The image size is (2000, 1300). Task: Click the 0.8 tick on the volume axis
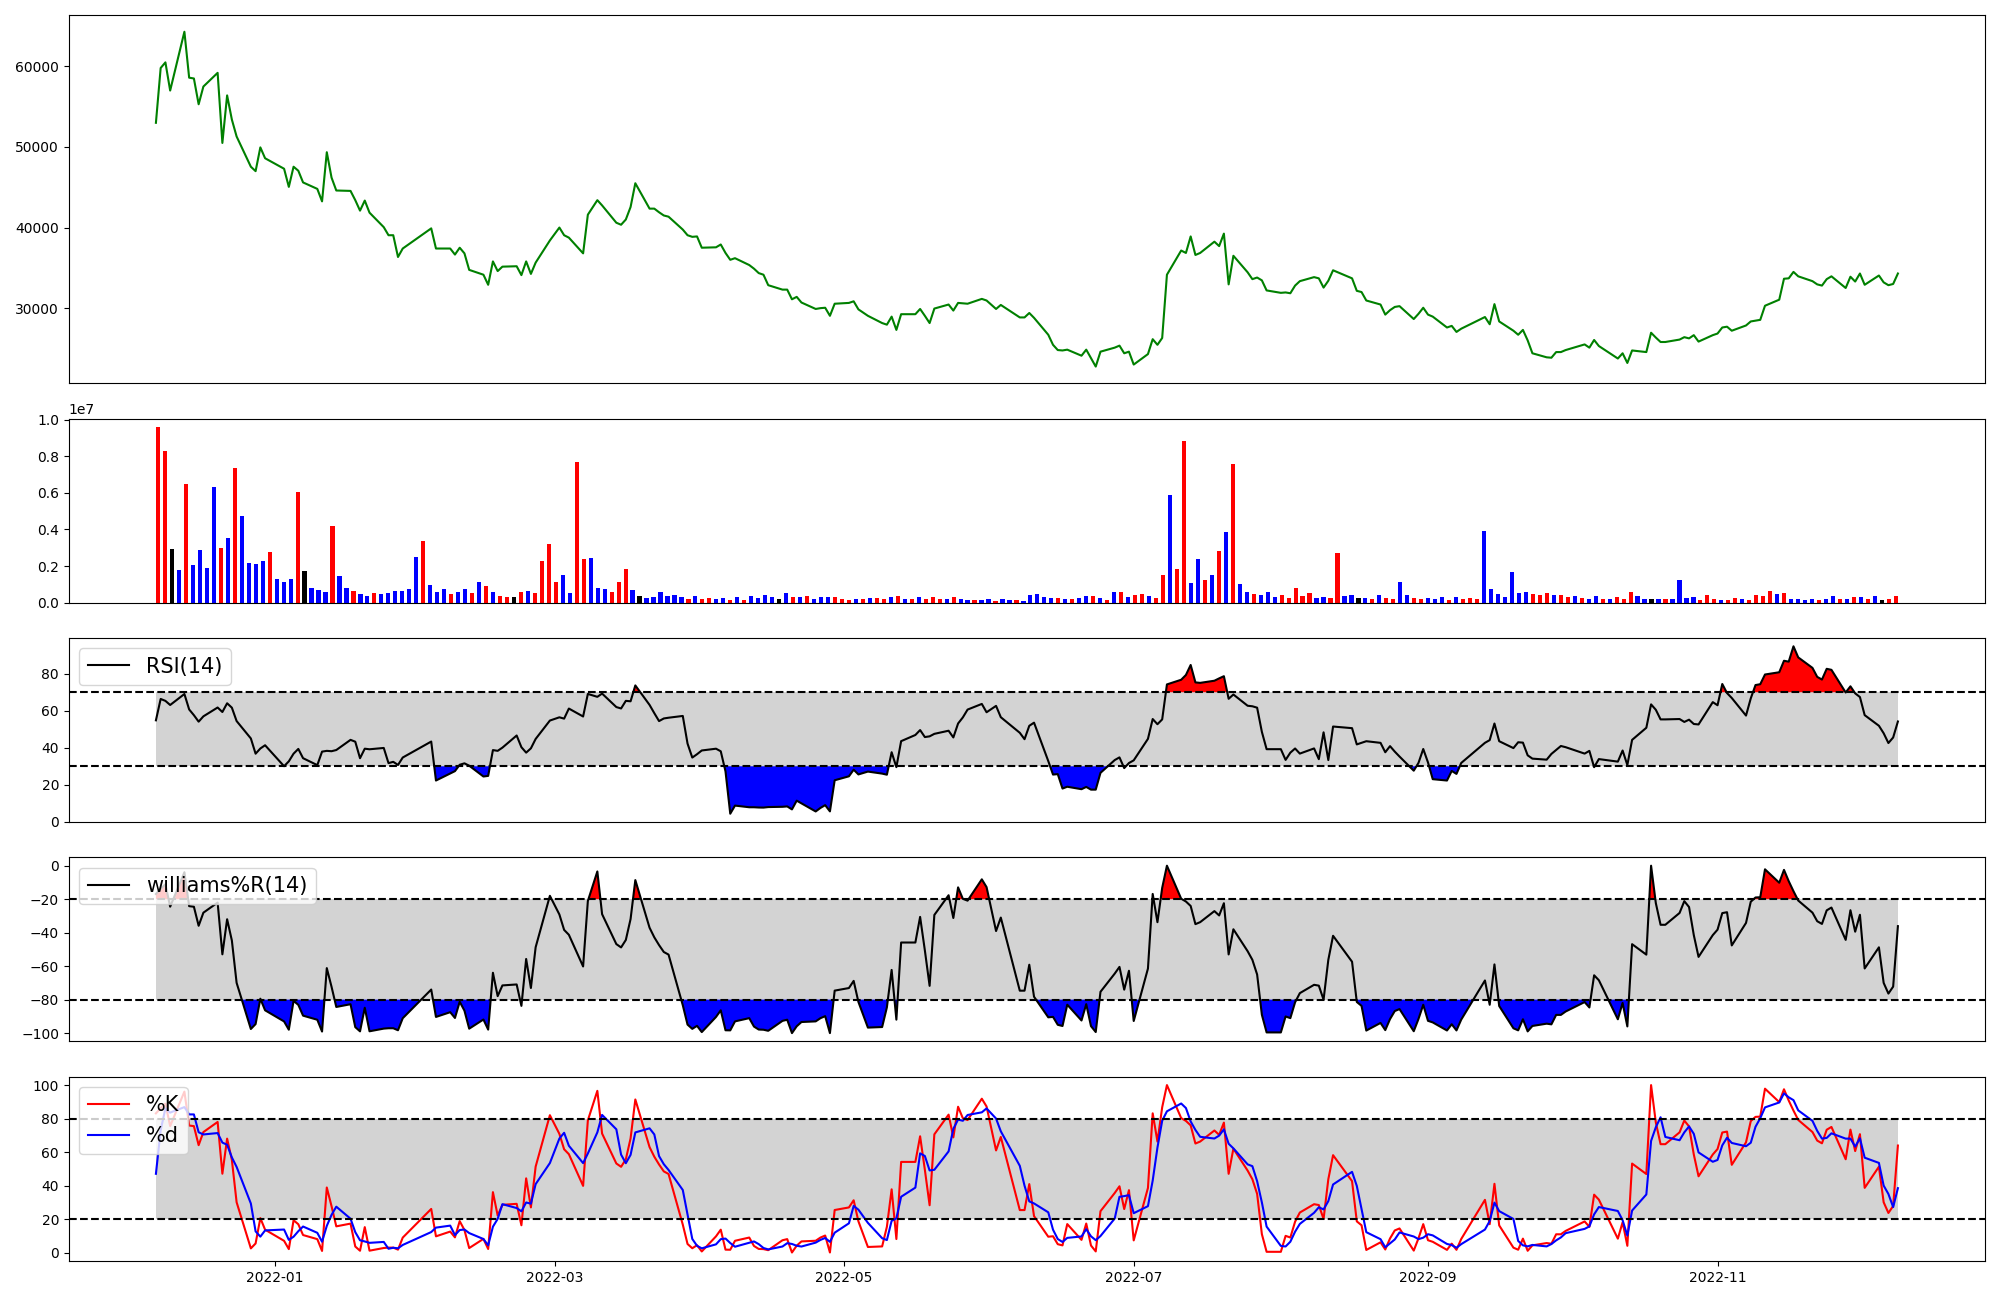[50, 457]
